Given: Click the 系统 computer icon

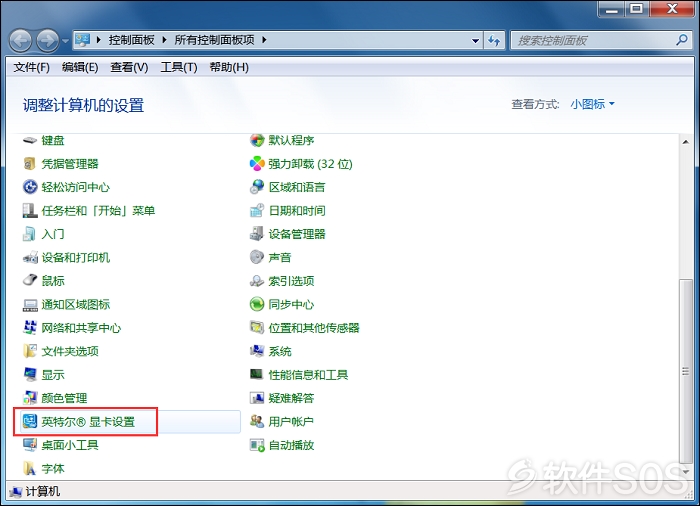Looking at the screenshot, I should [257, 351].
